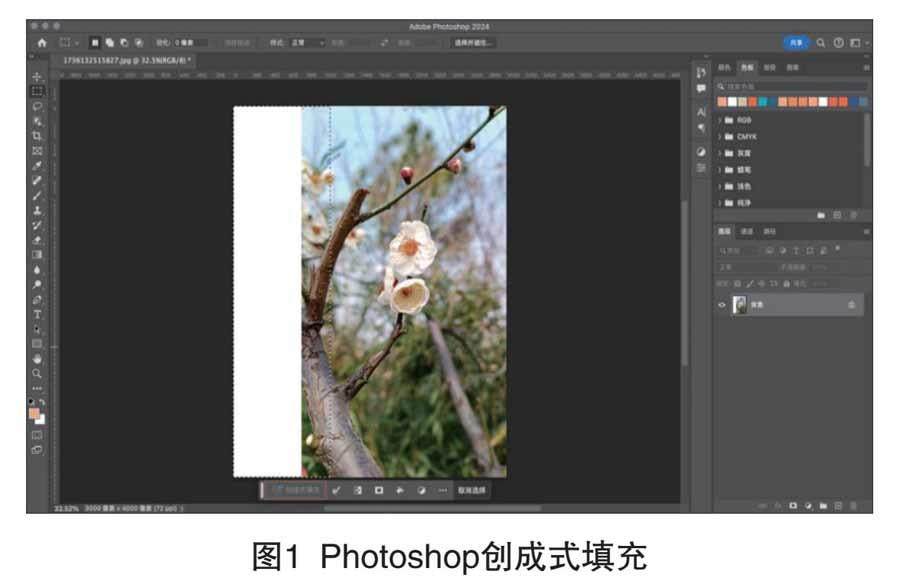
Task: Open Edit Toolbar three-dots in toolbox
Action: coord(37,389)
